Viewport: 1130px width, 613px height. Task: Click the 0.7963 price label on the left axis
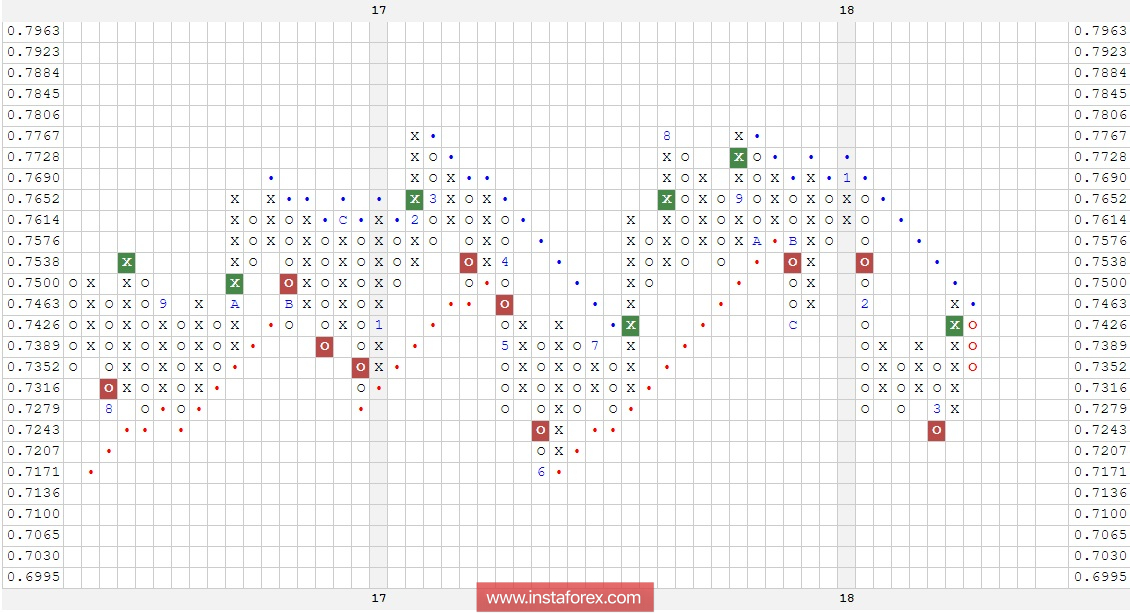pos(34,31)
